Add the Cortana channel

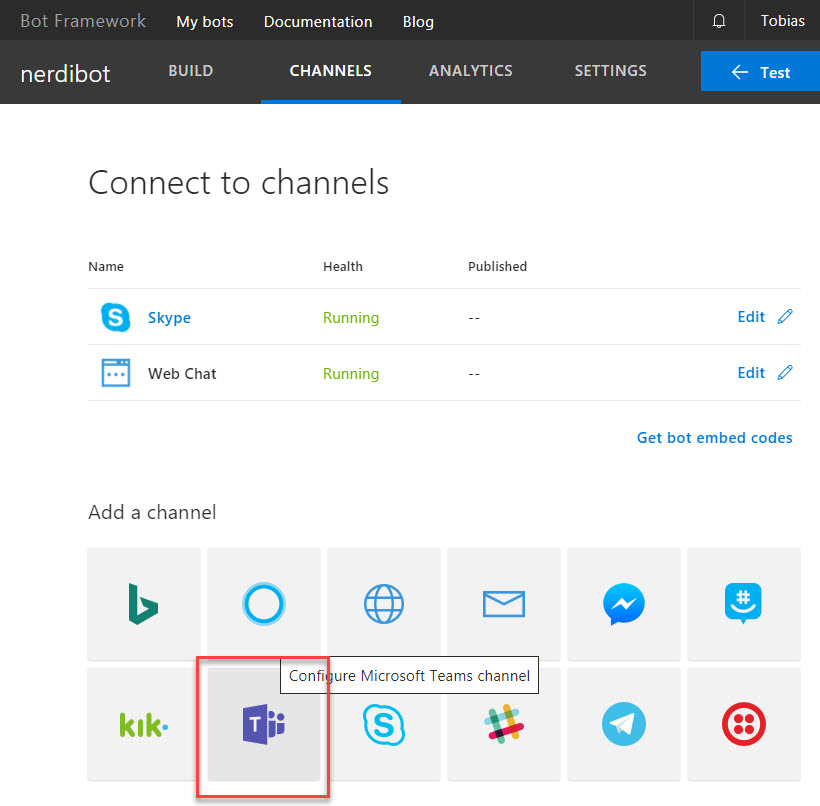point(264,604)
